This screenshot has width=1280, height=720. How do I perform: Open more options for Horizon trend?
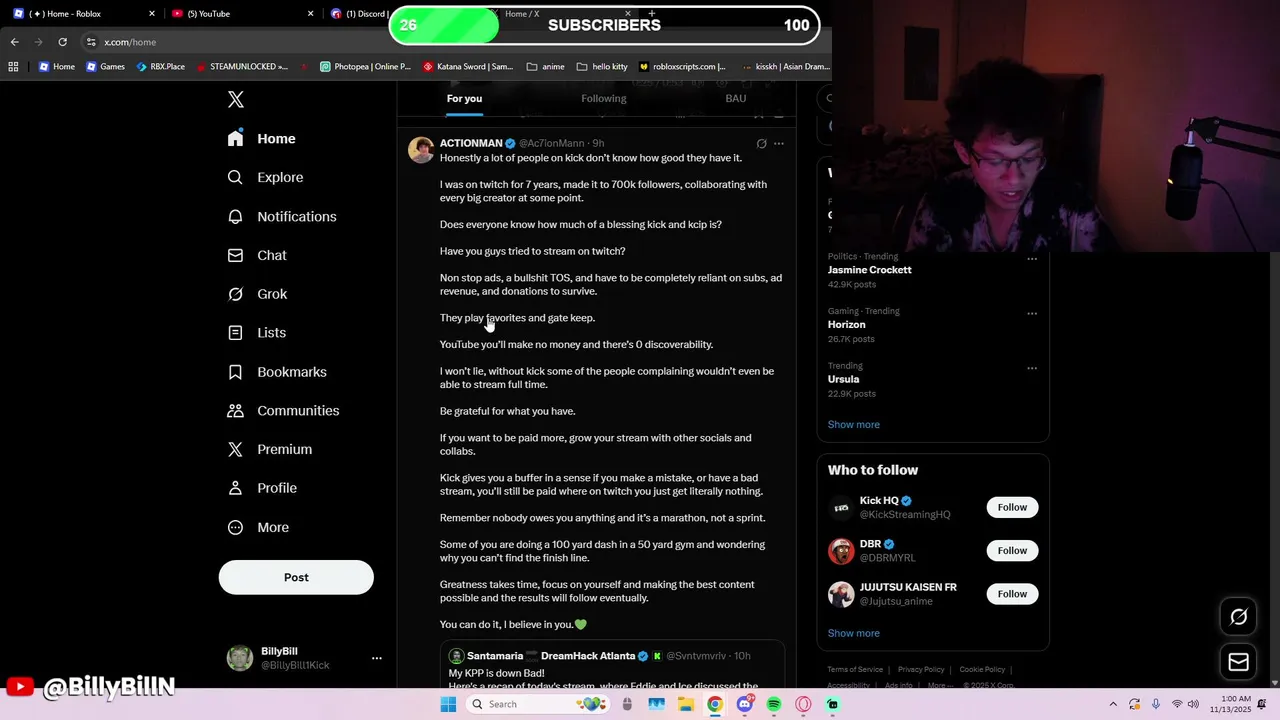[1032, 313]
